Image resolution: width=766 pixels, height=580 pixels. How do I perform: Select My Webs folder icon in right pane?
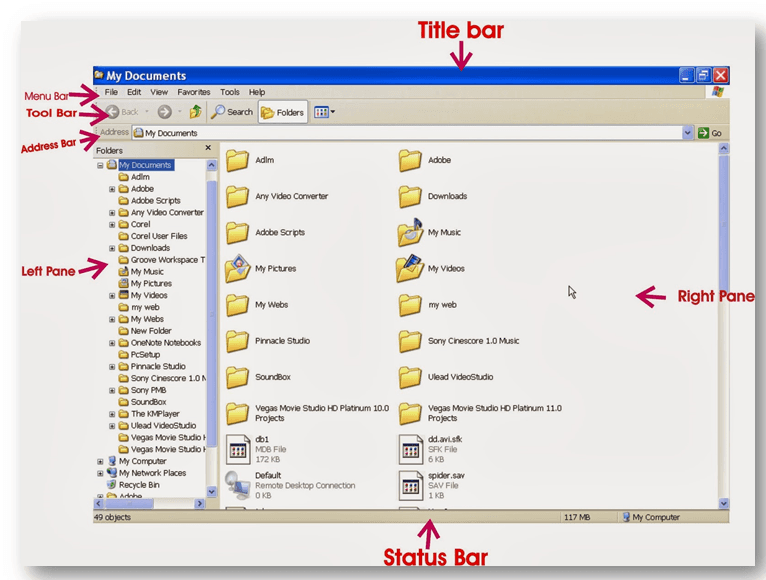[237, 305]
